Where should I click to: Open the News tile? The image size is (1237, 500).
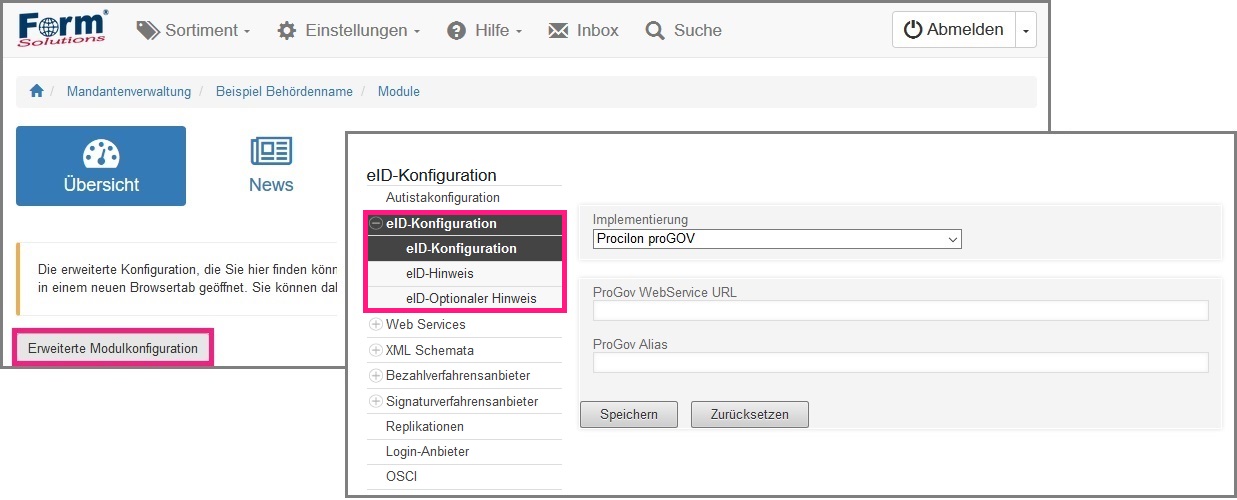(x=271, y=166)
